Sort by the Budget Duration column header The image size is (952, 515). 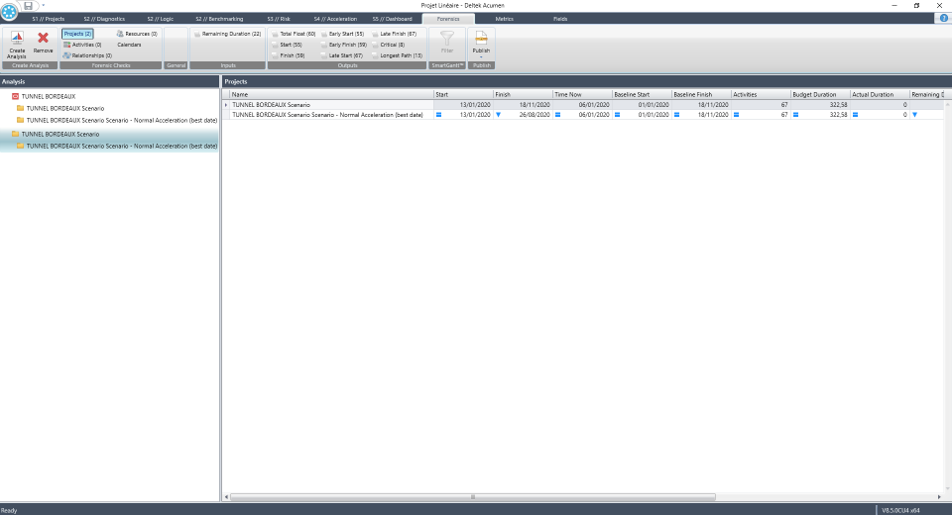[x=820, y=95]
